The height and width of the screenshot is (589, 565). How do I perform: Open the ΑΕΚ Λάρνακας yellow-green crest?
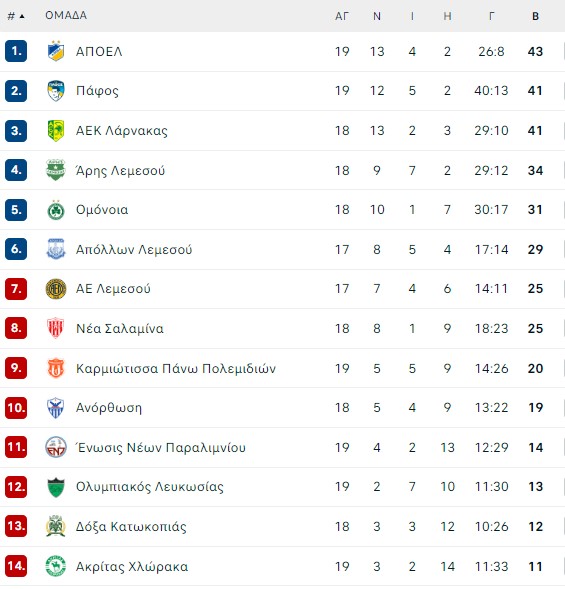(56, 131)
